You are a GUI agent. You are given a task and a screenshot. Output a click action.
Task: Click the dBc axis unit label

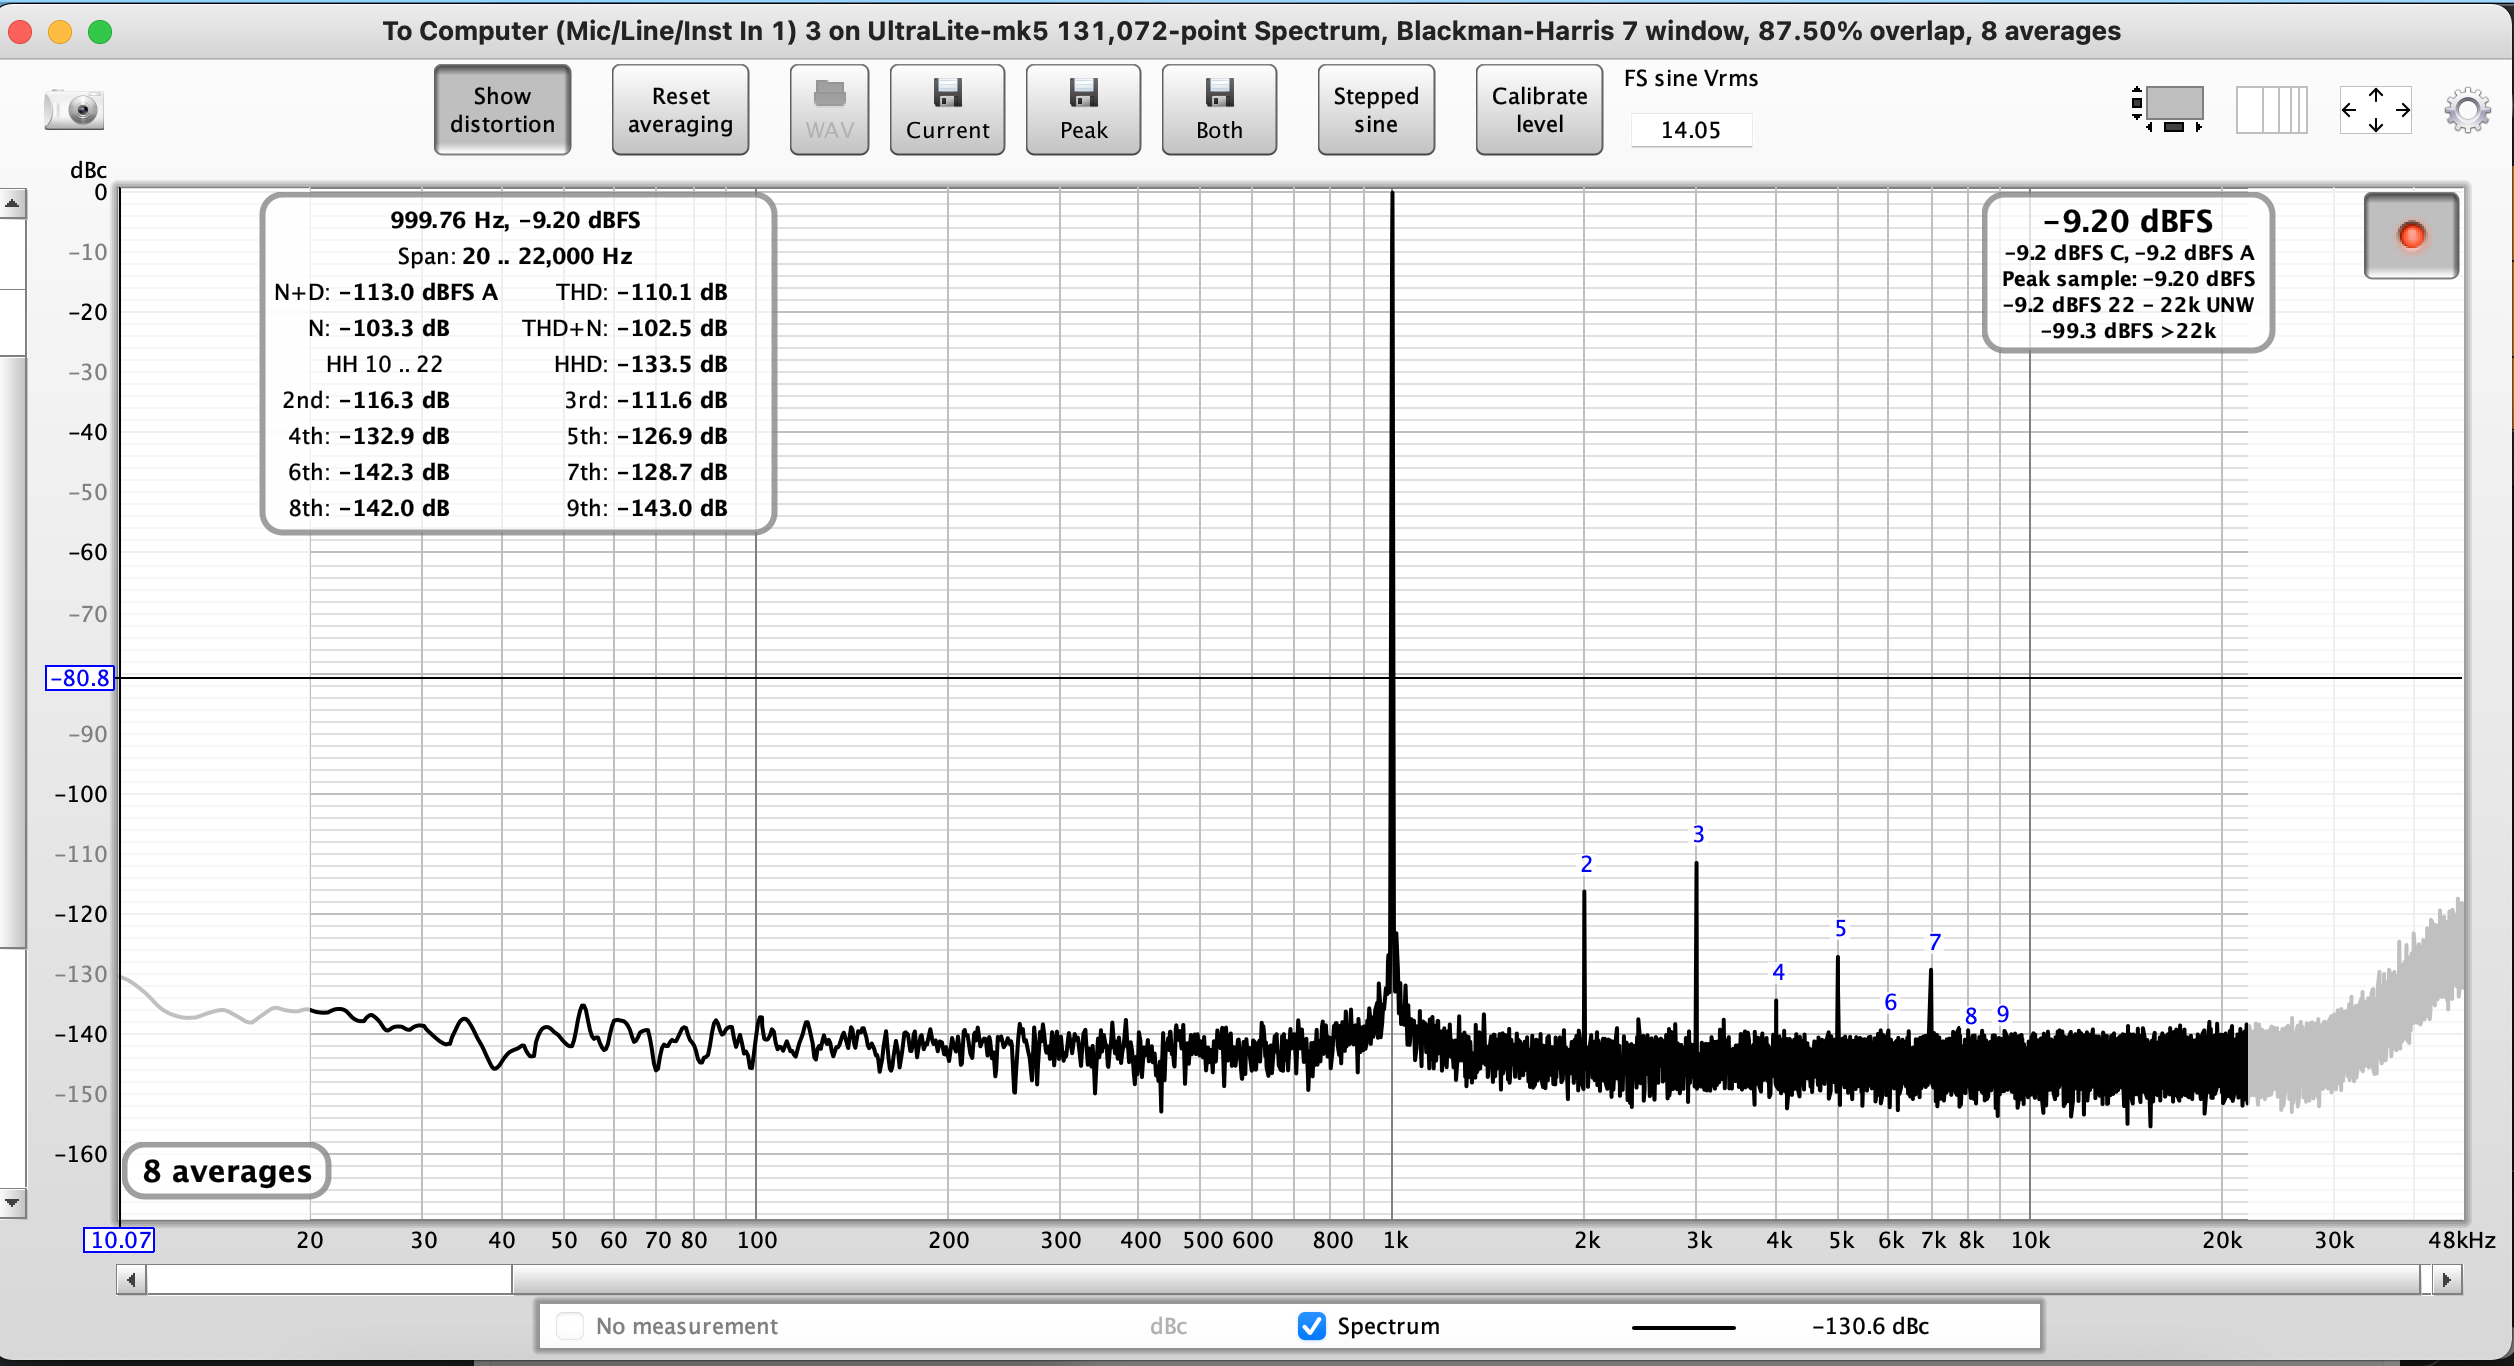pos(88,170)
